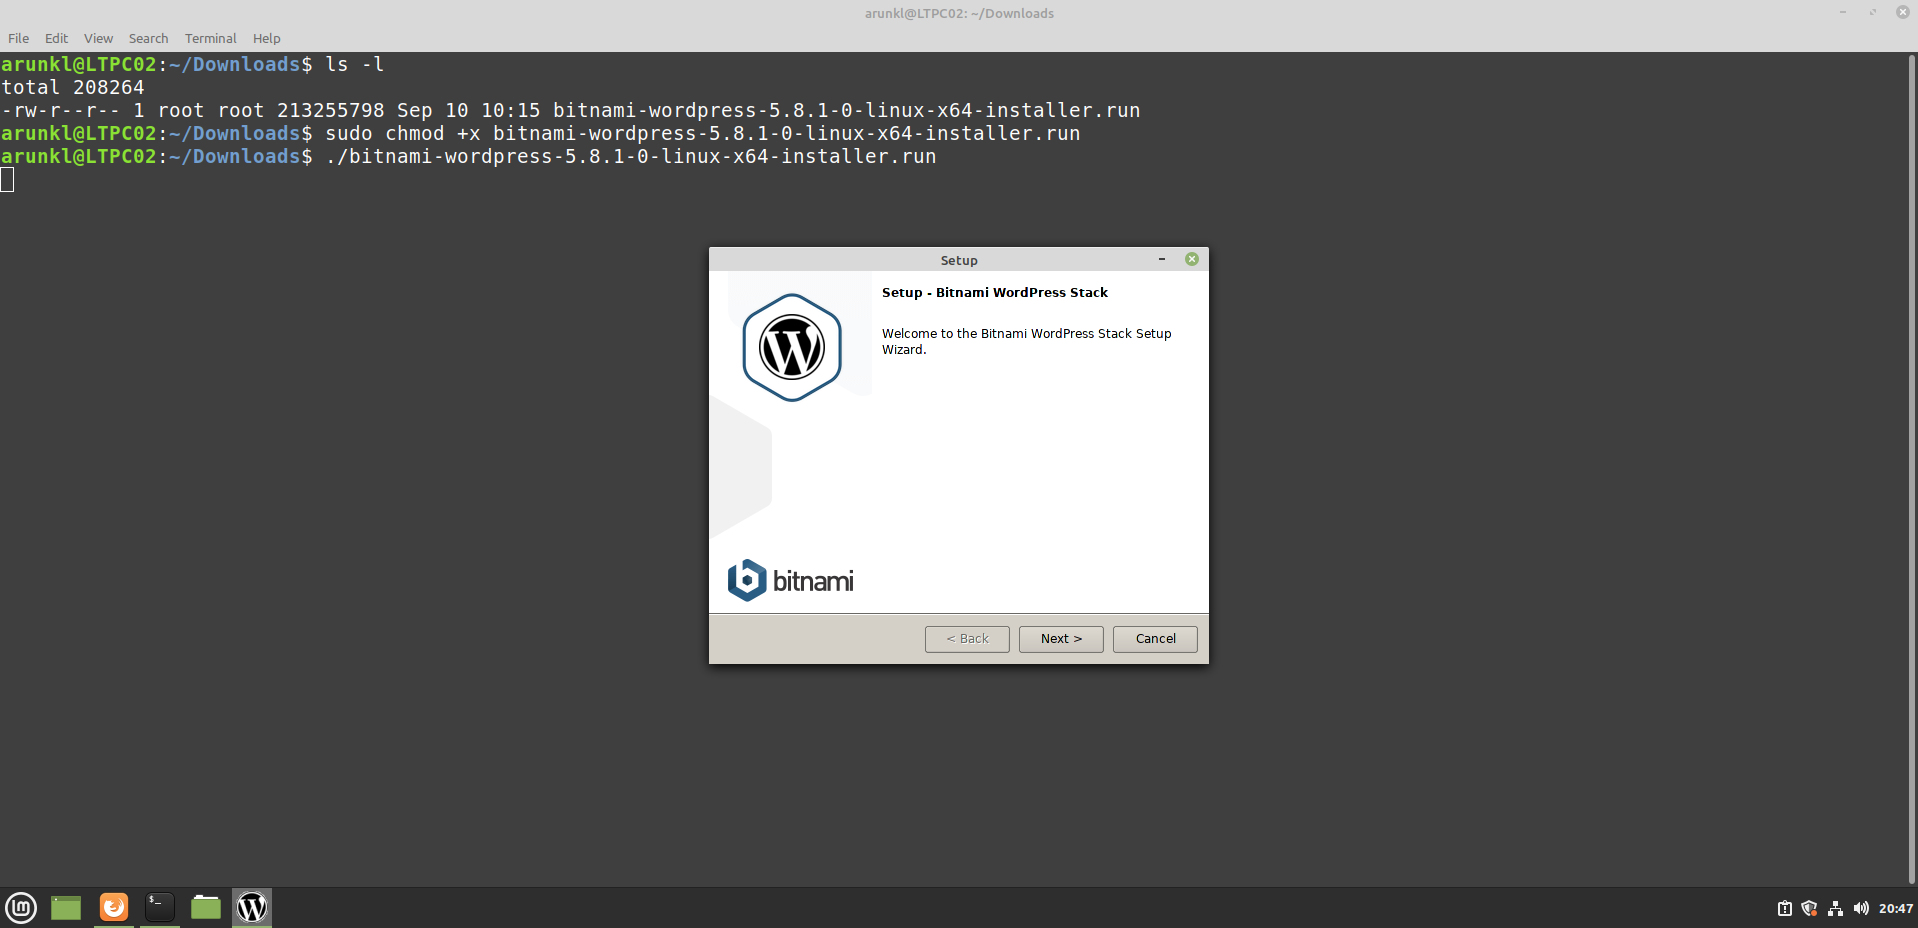Select WordPress setup item in taskbar

(252, 907)
